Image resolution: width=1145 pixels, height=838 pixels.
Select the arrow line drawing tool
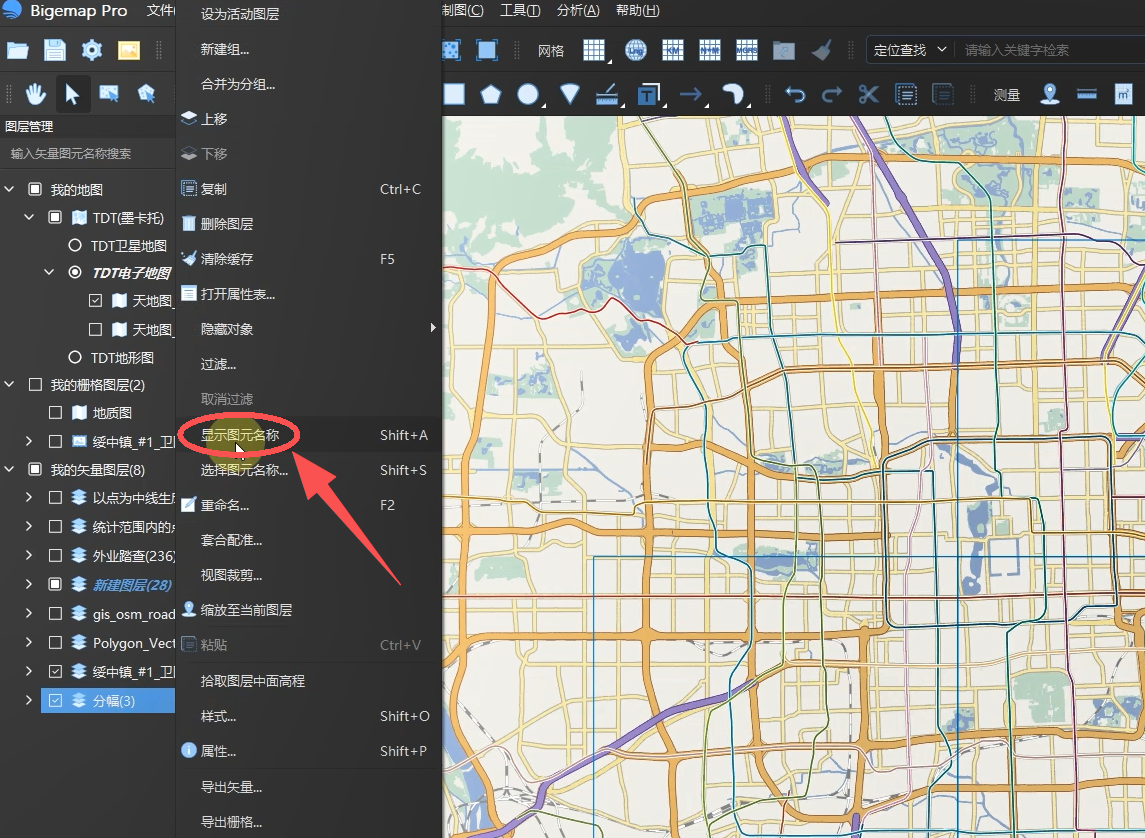click(x=690, y=94)
